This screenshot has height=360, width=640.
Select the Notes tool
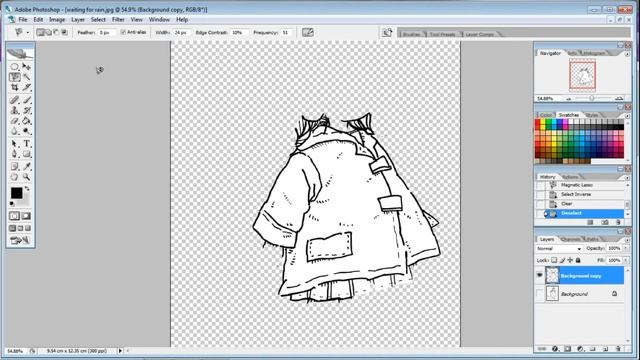15,167
